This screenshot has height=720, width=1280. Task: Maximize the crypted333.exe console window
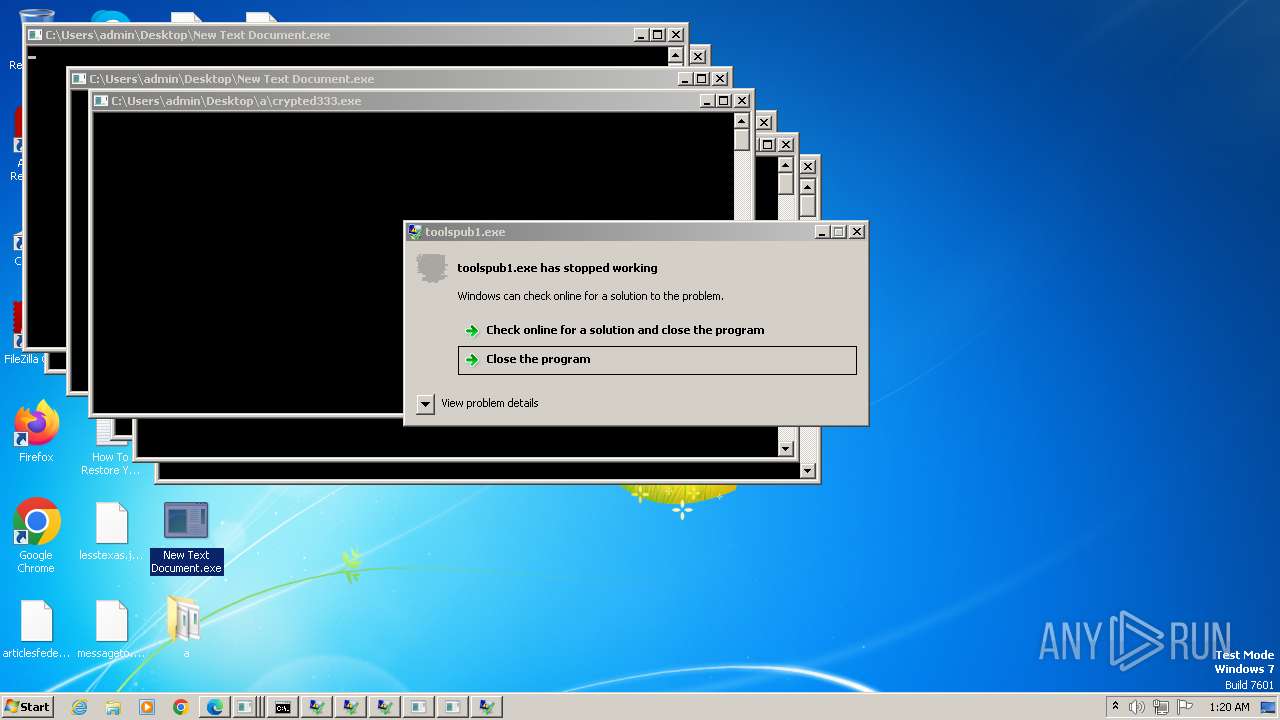(723, 101)
